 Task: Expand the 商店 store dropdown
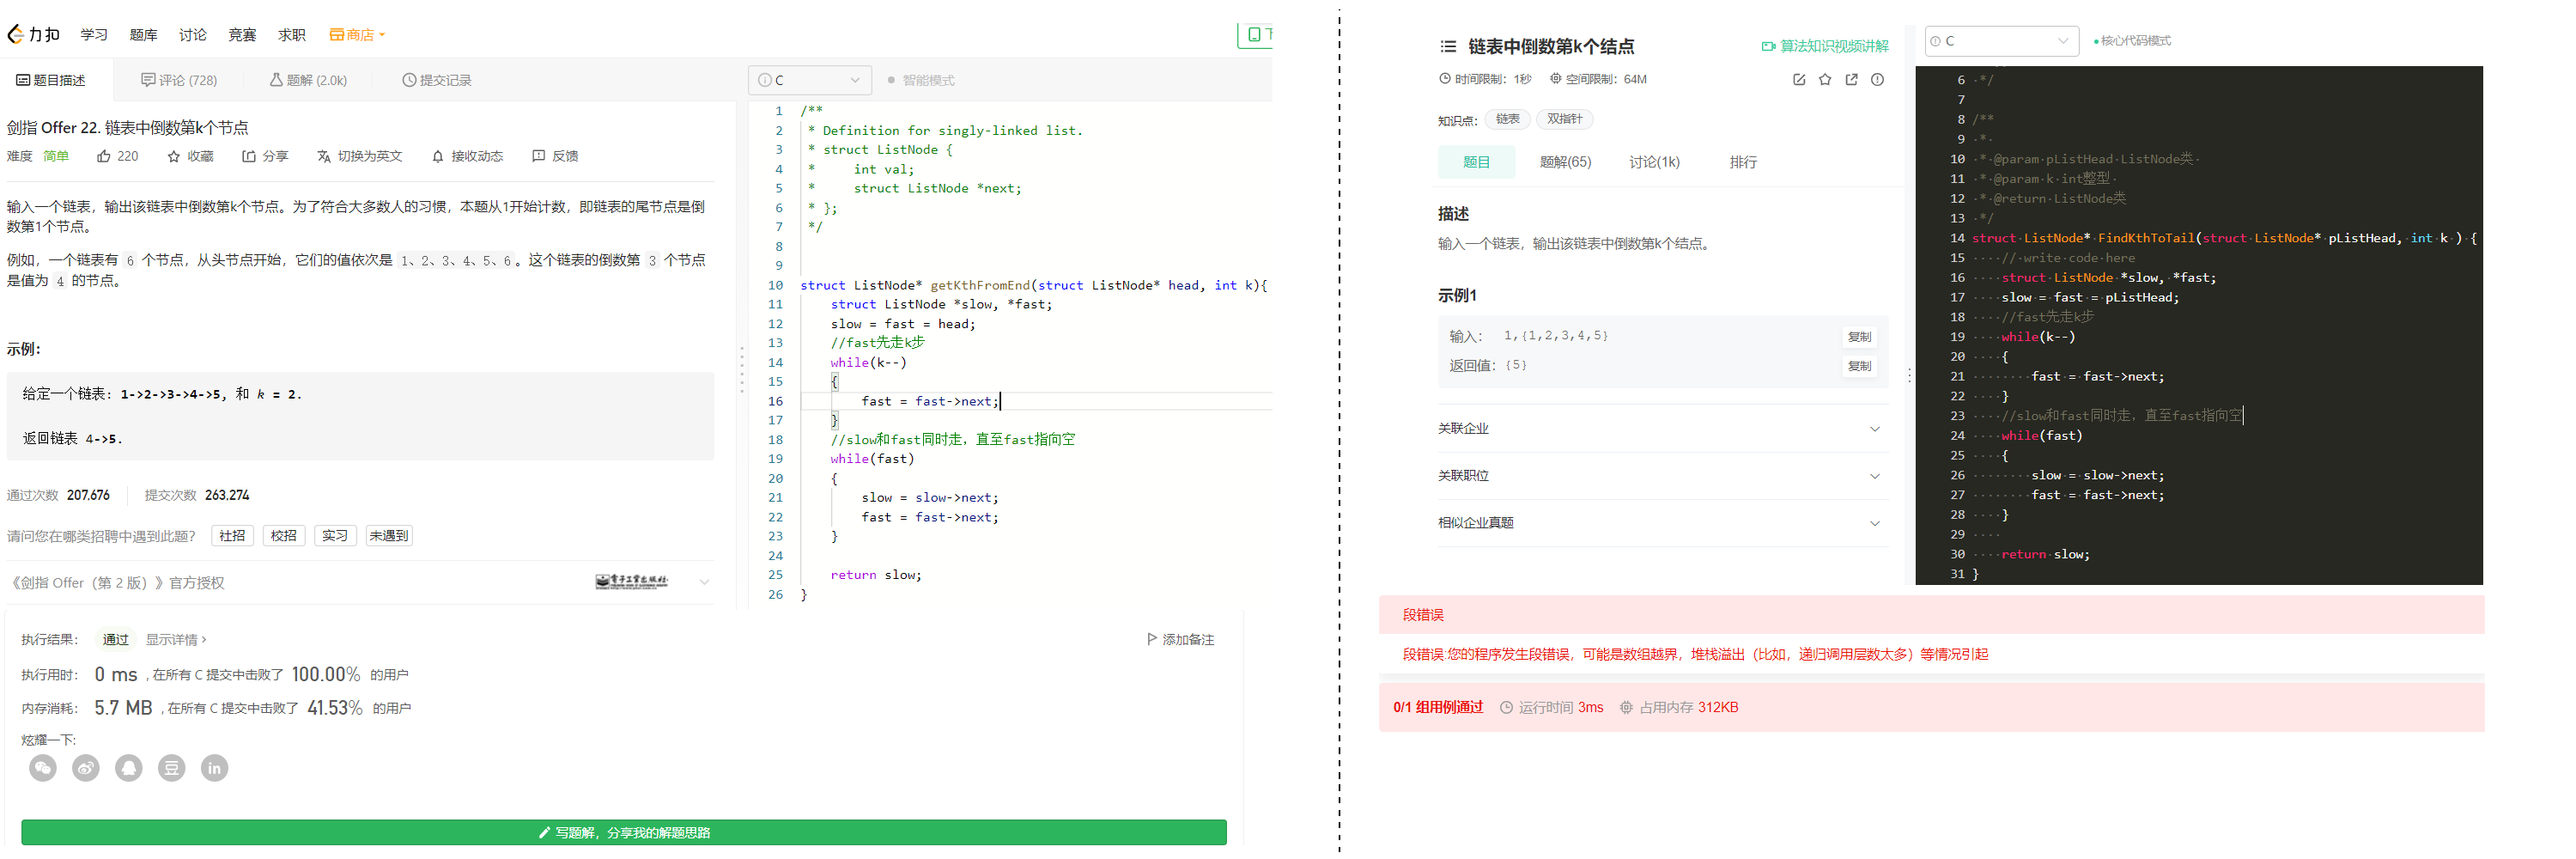click(357, 35)
